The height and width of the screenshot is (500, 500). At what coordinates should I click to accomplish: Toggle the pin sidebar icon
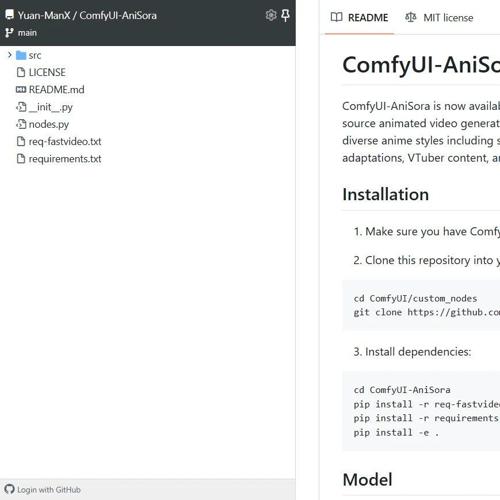point(285,15)
